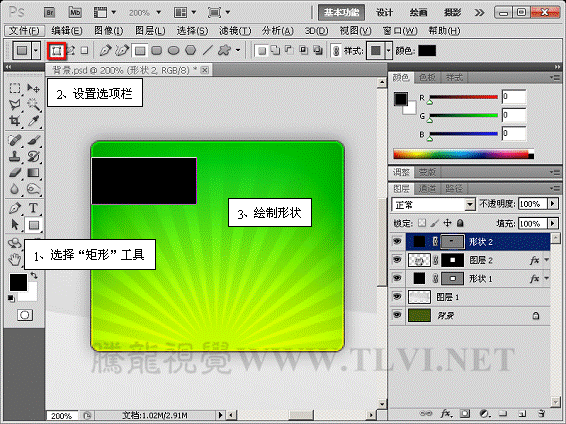Select the Dodge tool
Viewport: 566px width, 424px height.
point(34,189)
